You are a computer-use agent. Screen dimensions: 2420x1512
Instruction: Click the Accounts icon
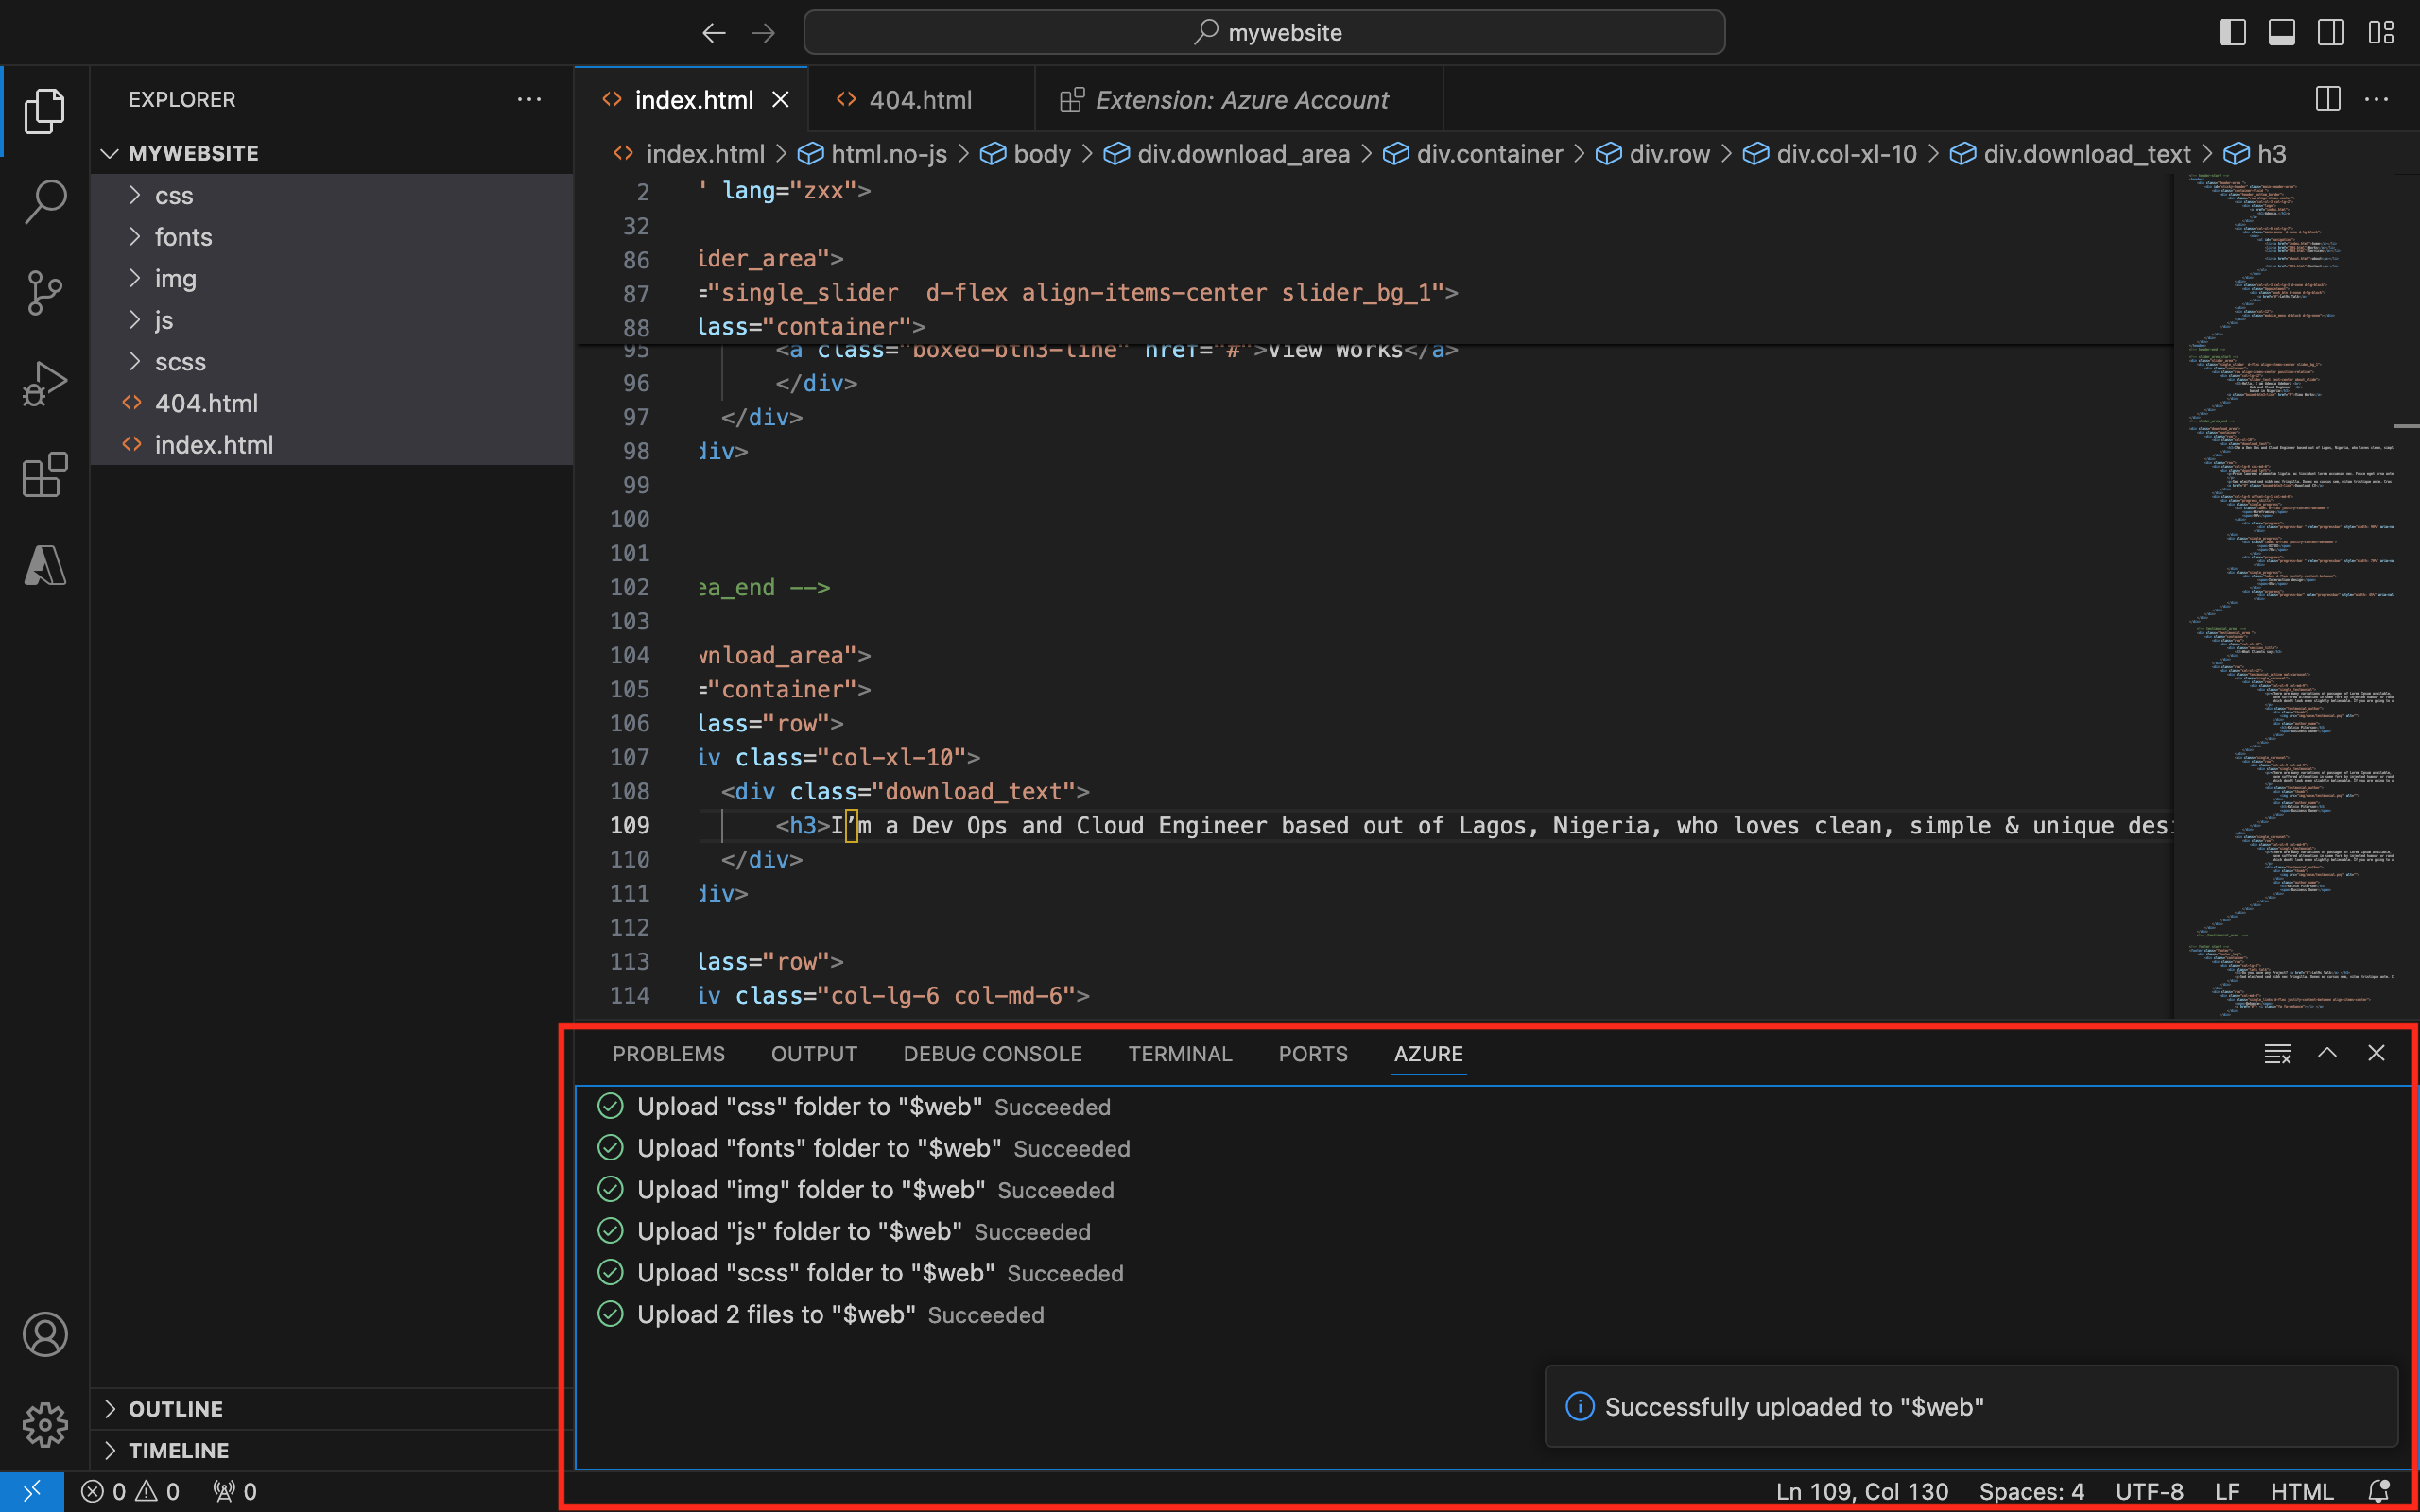tap(45, 1334)
